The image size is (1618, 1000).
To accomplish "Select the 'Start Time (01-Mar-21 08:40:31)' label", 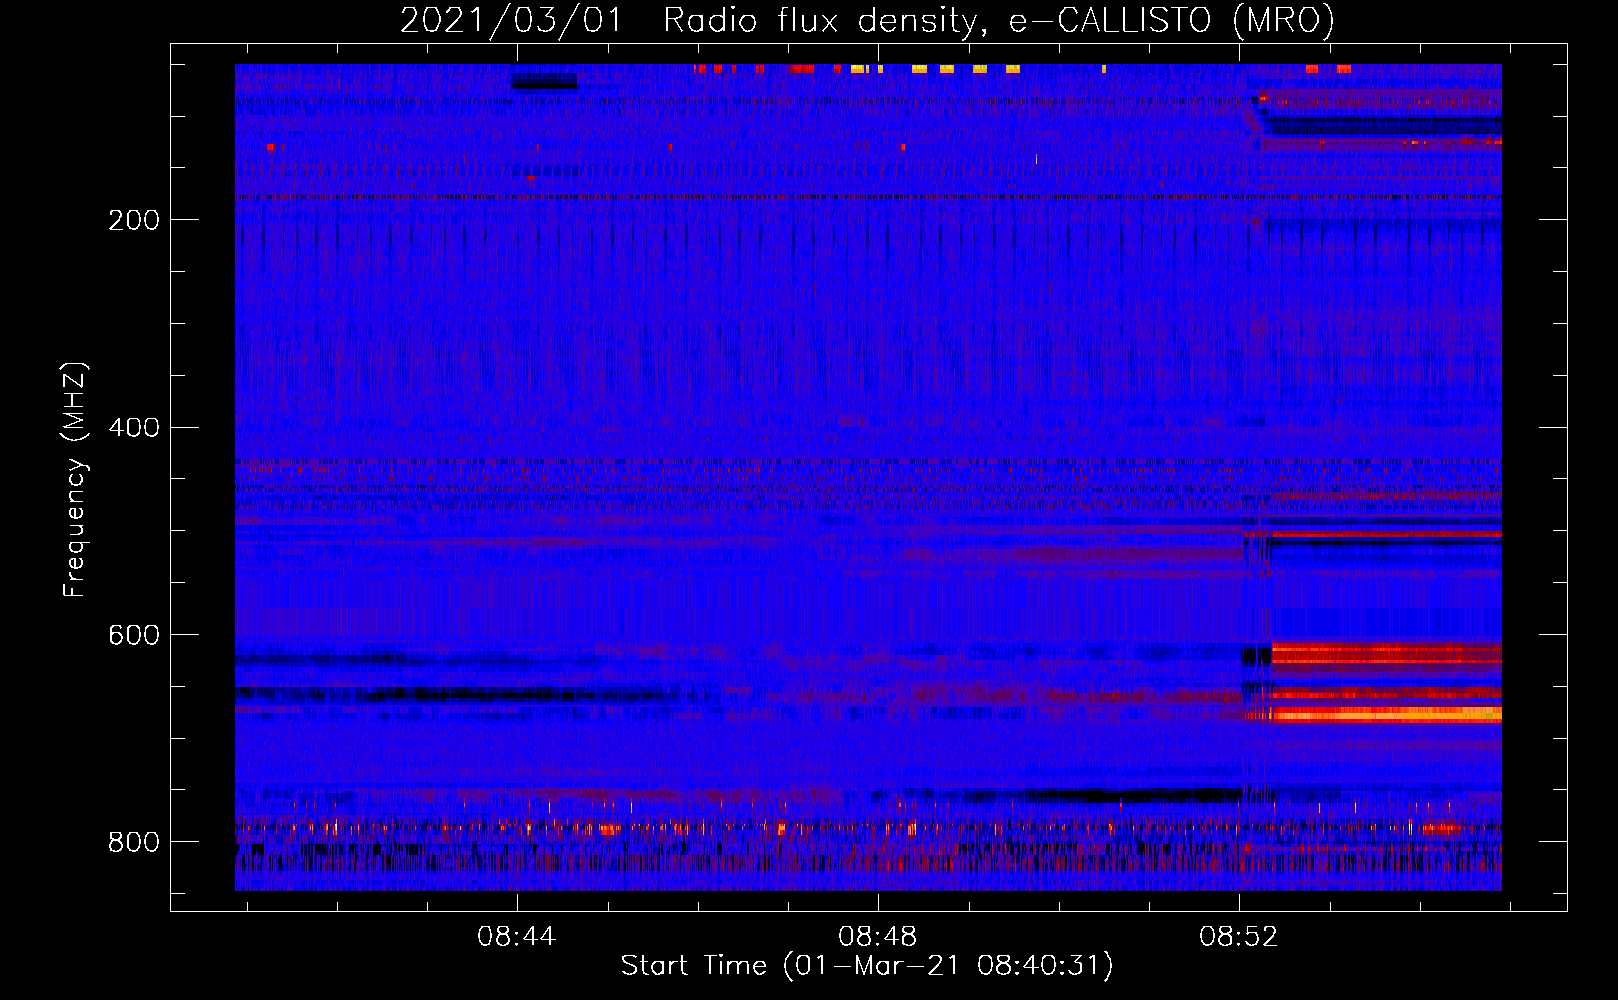I will click(x=867, y=966).
